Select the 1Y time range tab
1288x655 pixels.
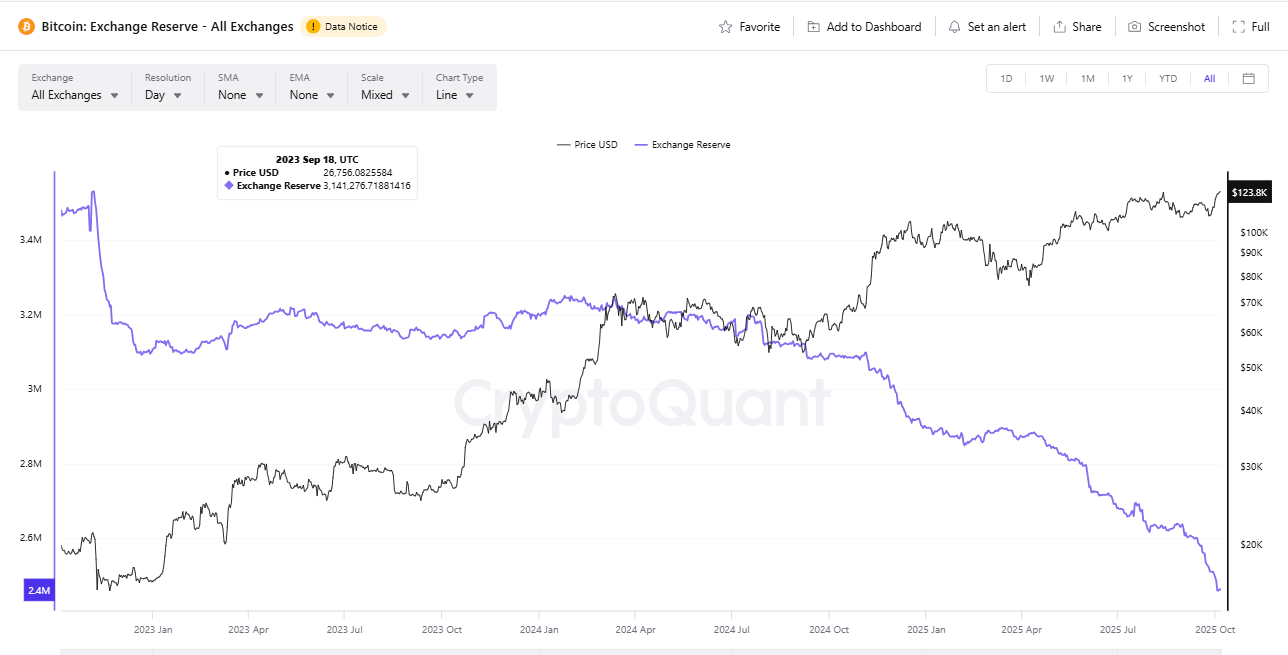pos(1127,78)
